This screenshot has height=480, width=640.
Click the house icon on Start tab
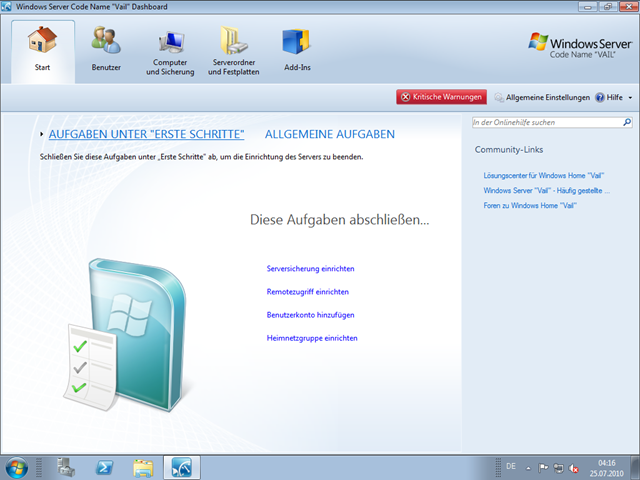tap(42, 40)
